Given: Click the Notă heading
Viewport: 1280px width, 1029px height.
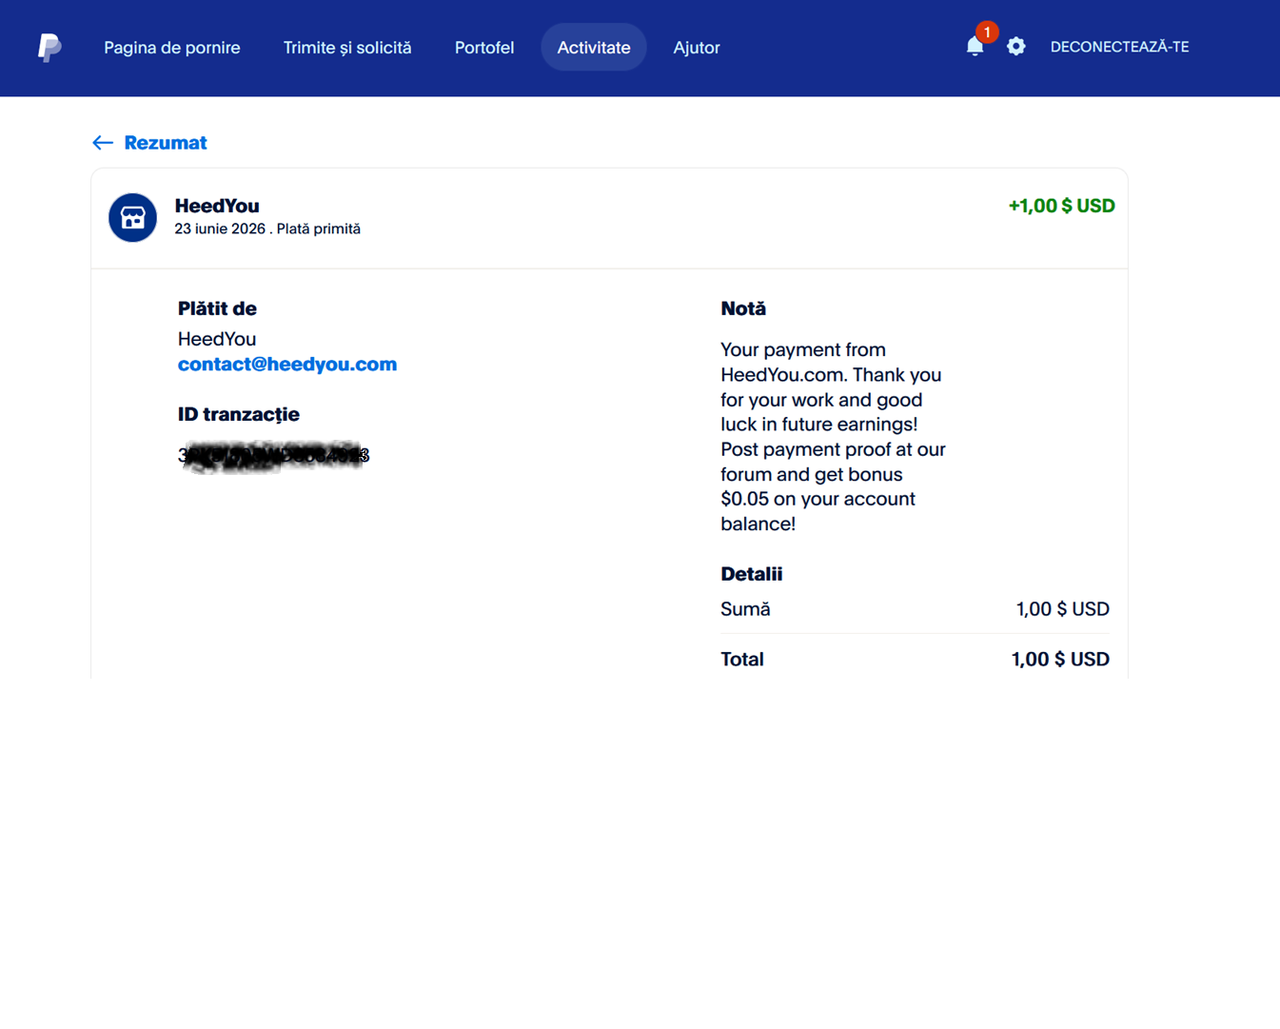Looking at the screenshot, I should (x=743, y=309).
